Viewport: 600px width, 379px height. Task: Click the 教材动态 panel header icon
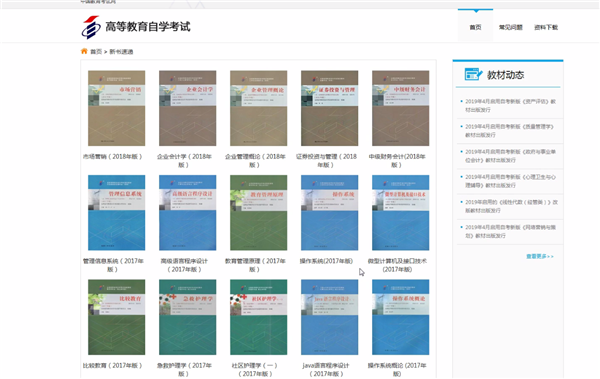point(473,74)
